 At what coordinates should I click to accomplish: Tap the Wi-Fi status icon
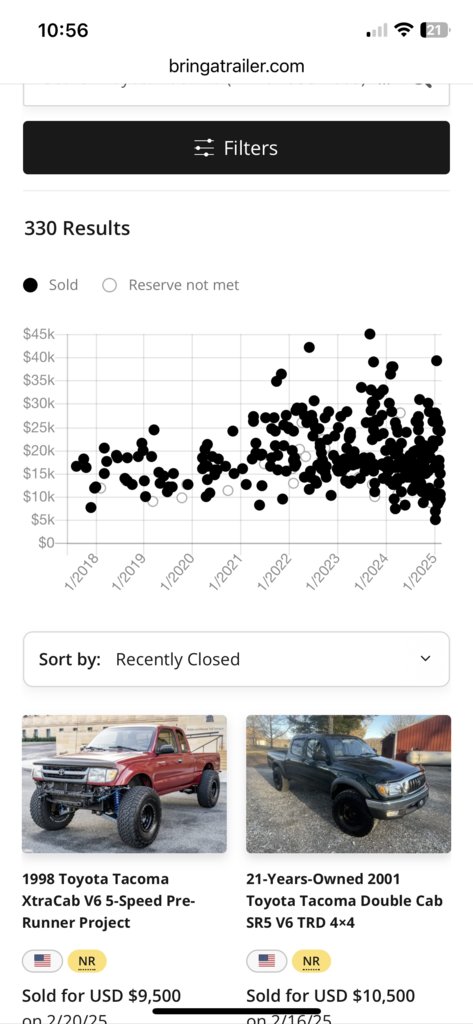point(404,30)
